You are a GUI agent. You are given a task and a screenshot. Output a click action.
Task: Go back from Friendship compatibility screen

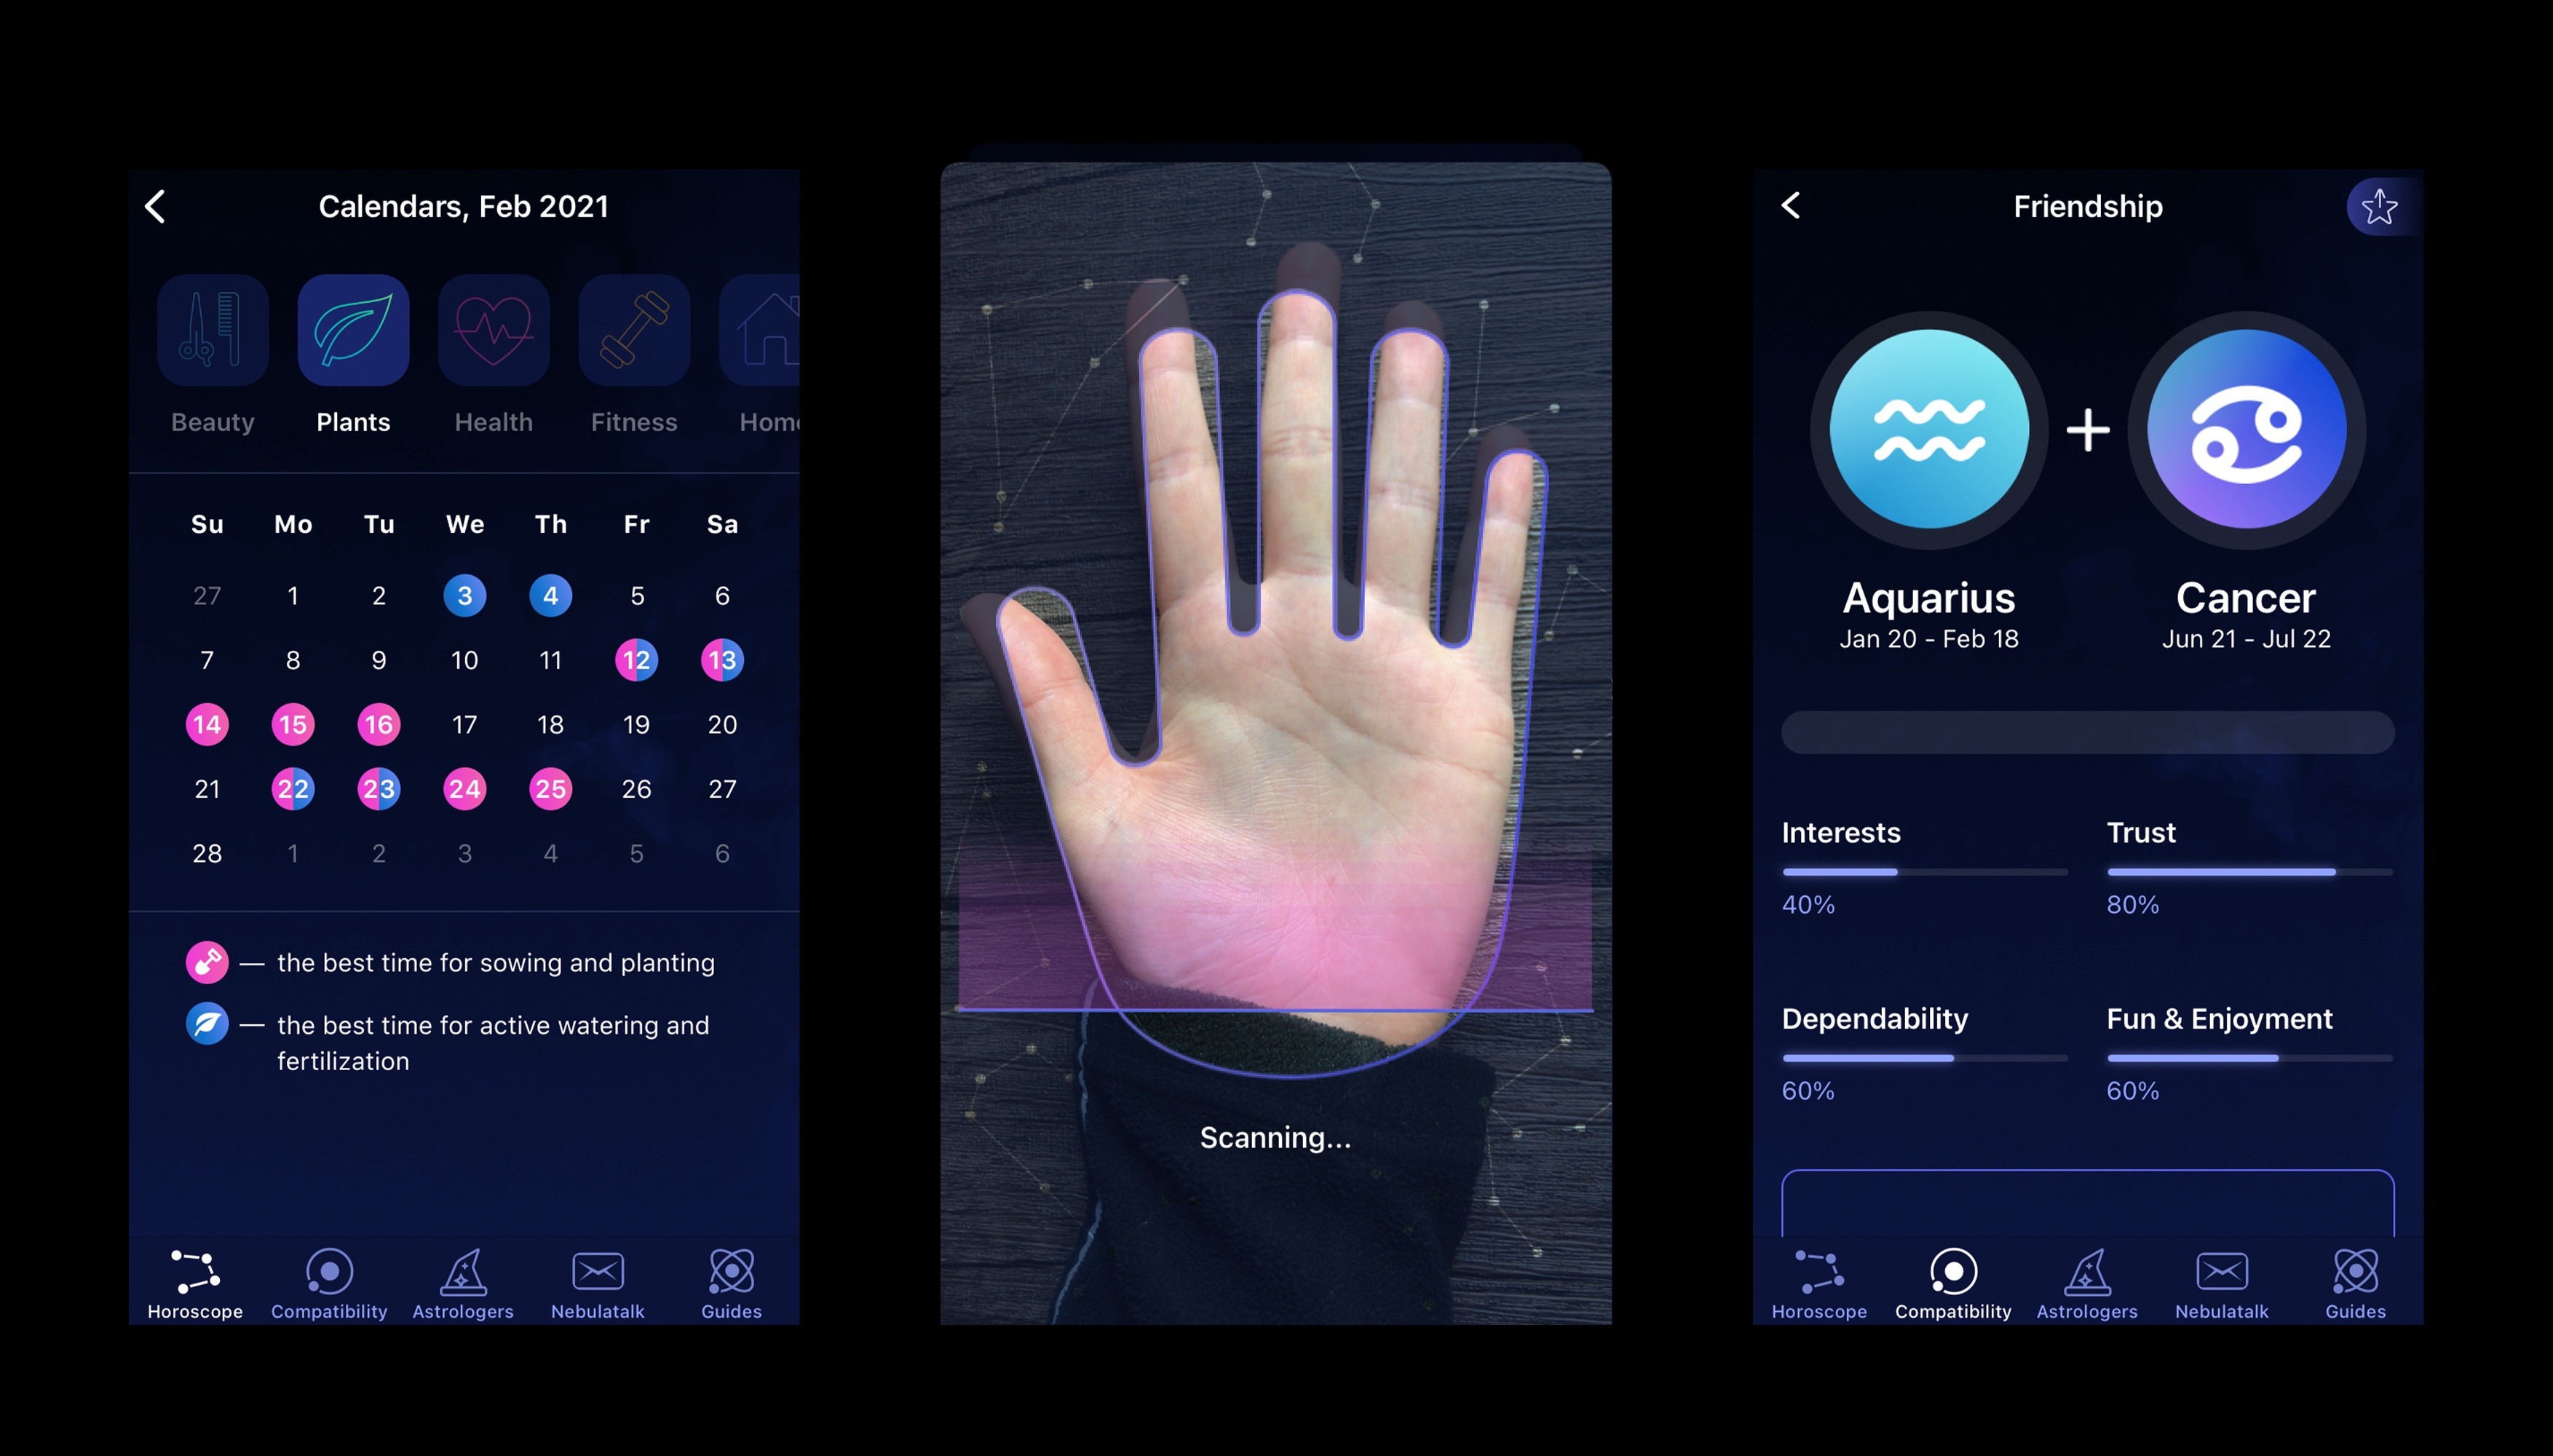[1790, 205]
